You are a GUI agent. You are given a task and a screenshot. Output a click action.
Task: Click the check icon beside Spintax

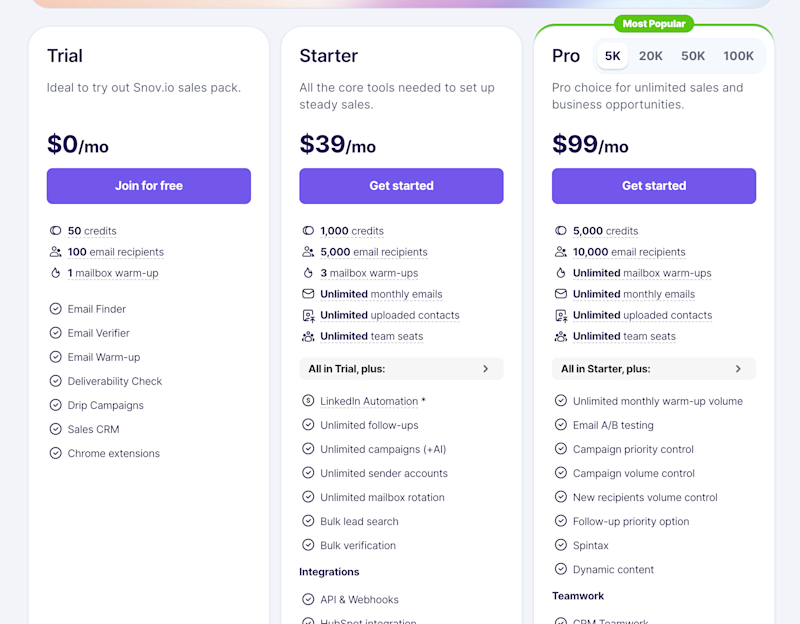(x=560, y=545)
